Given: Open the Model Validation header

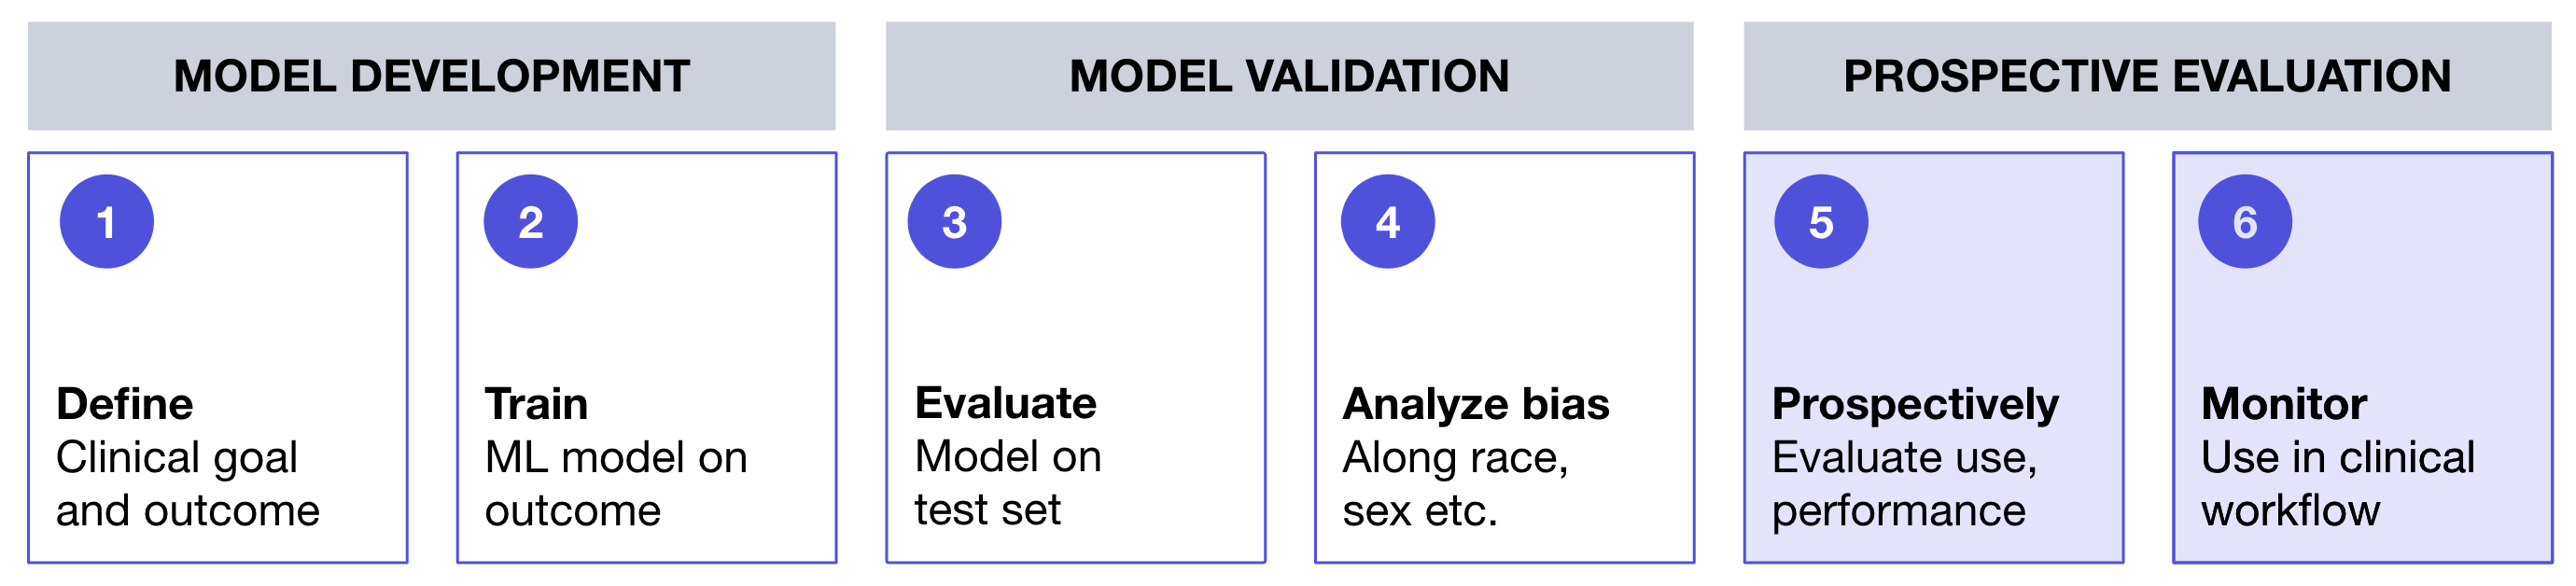Looking at the screenshot, I should point(1289,77).
